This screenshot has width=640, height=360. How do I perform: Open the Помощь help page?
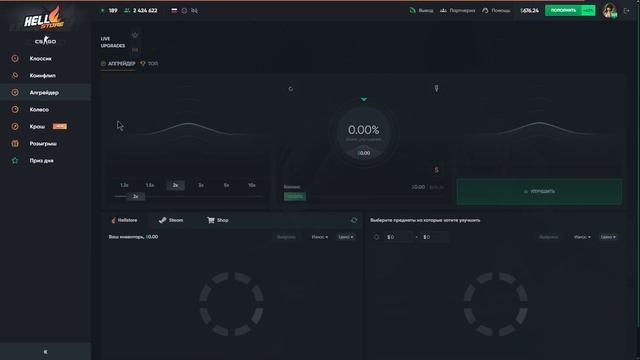[x=496, y=11]
